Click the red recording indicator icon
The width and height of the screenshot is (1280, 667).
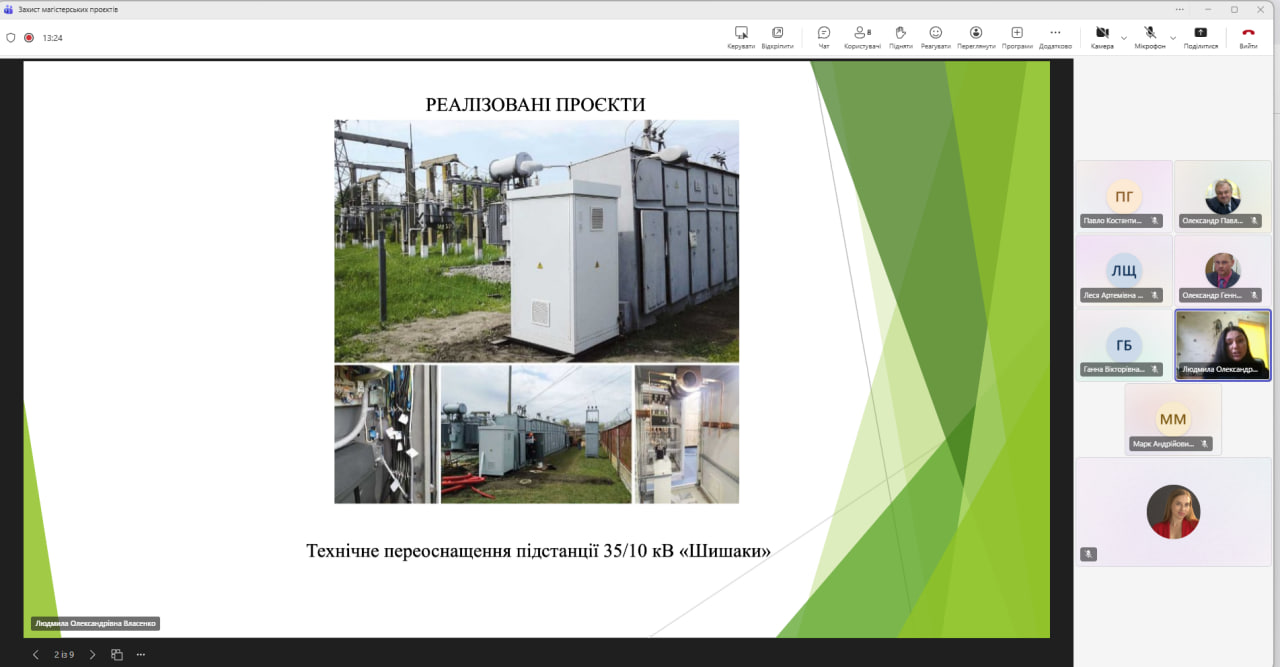[x=29, y=38]
